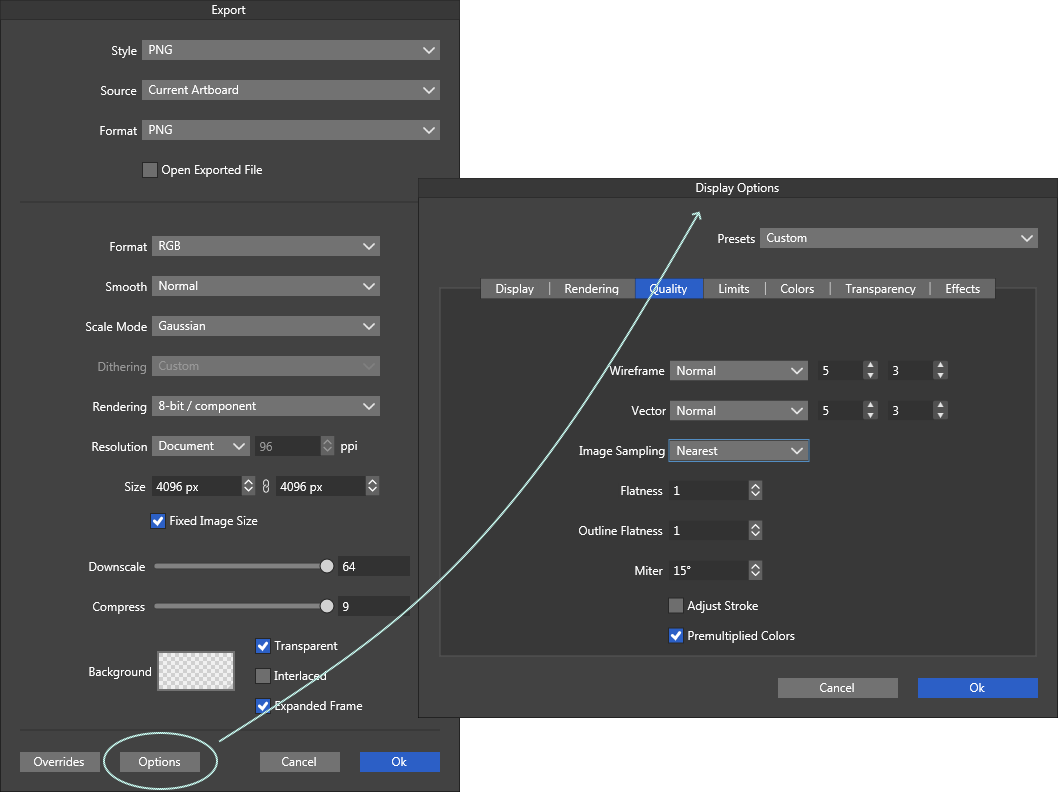Toggle the Transparent checkbox
This screenshot has width=1058, height=792.
point(263,646)
